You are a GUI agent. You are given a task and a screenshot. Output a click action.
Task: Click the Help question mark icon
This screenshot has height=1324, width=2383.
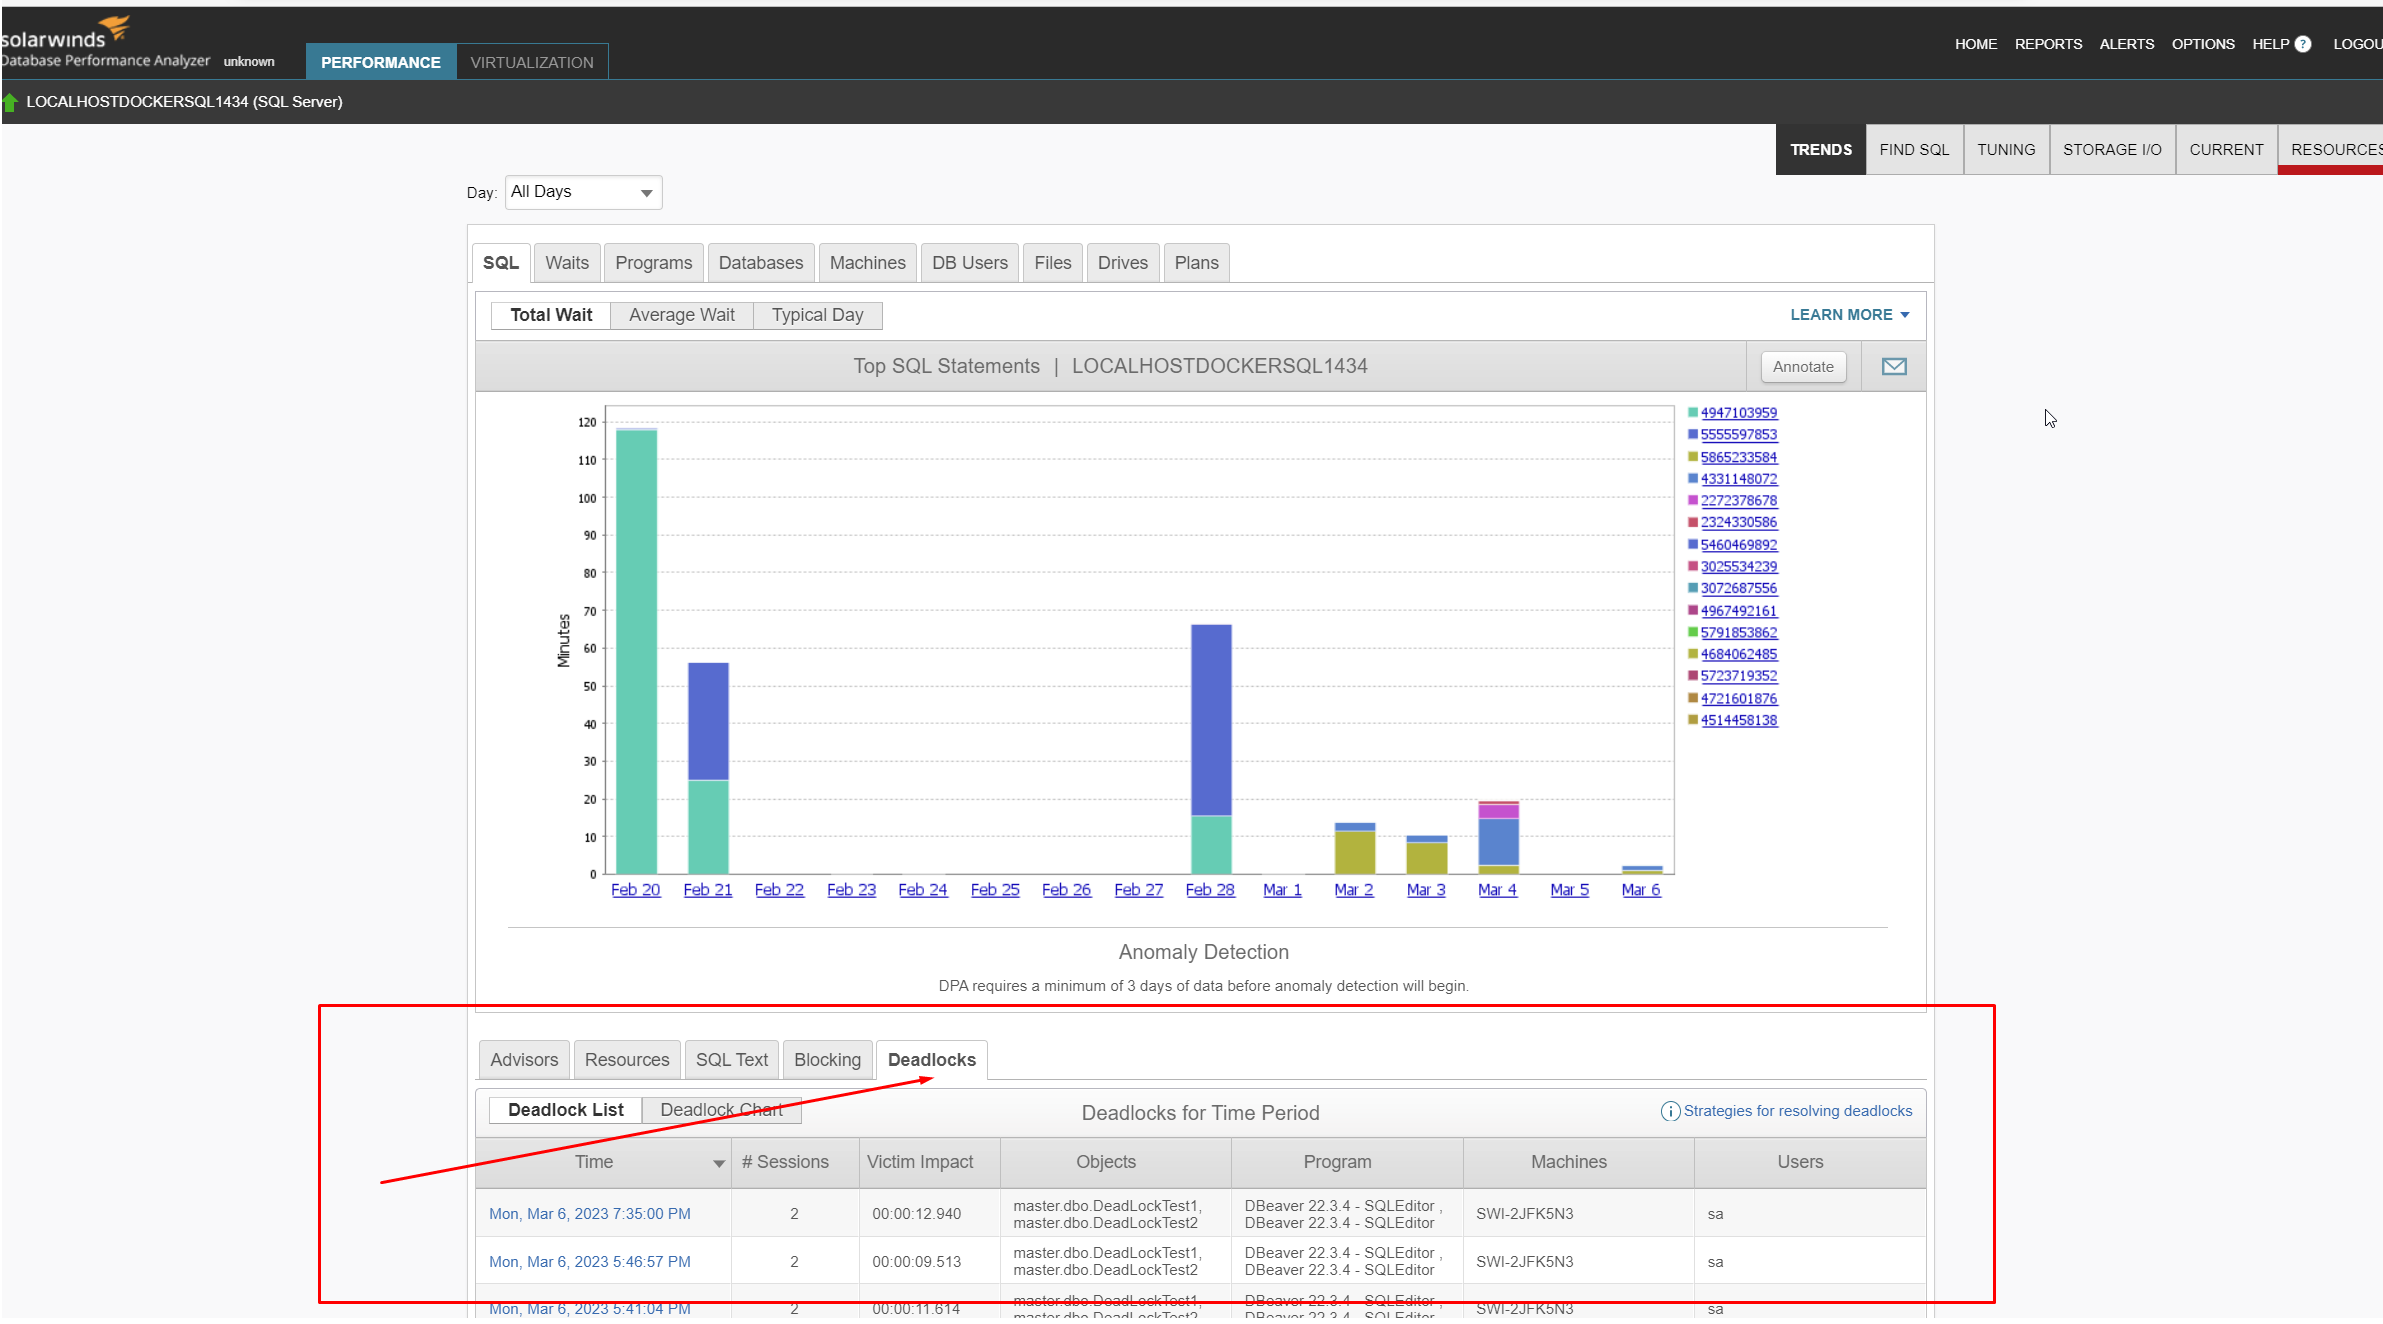point(2303,44)
